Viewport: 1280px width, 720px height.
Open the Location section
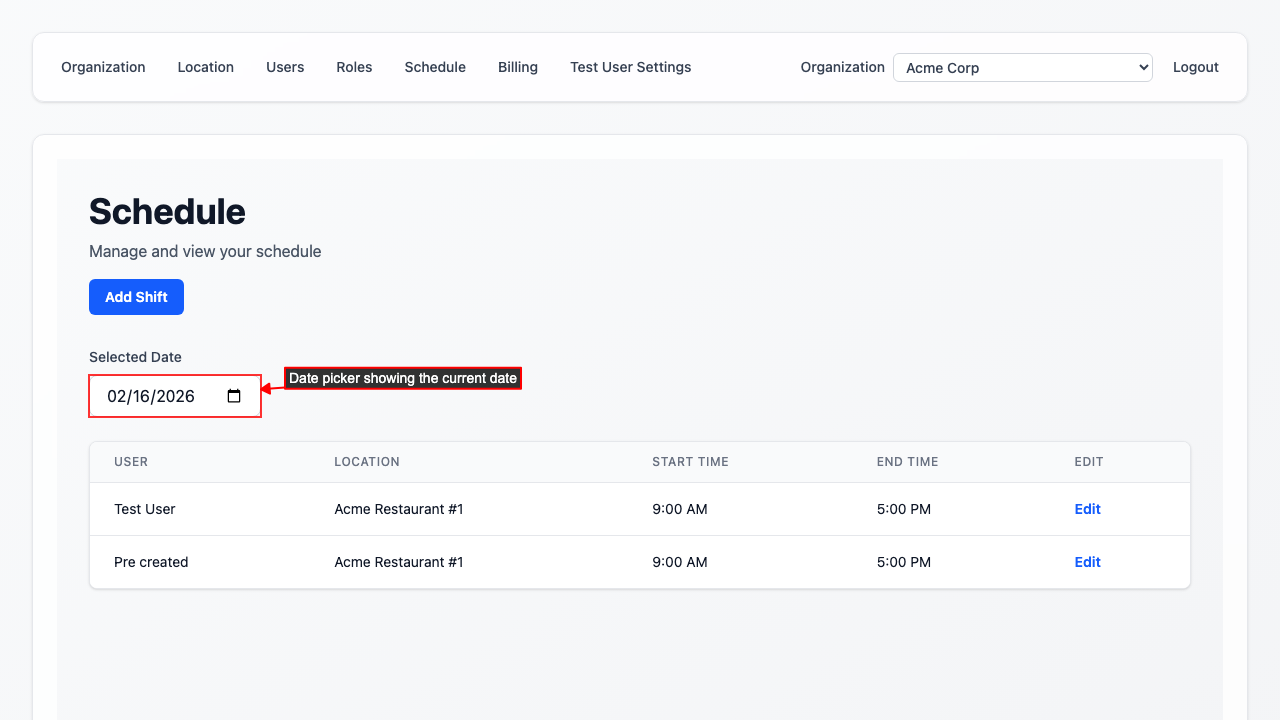[x=205, y=67]
